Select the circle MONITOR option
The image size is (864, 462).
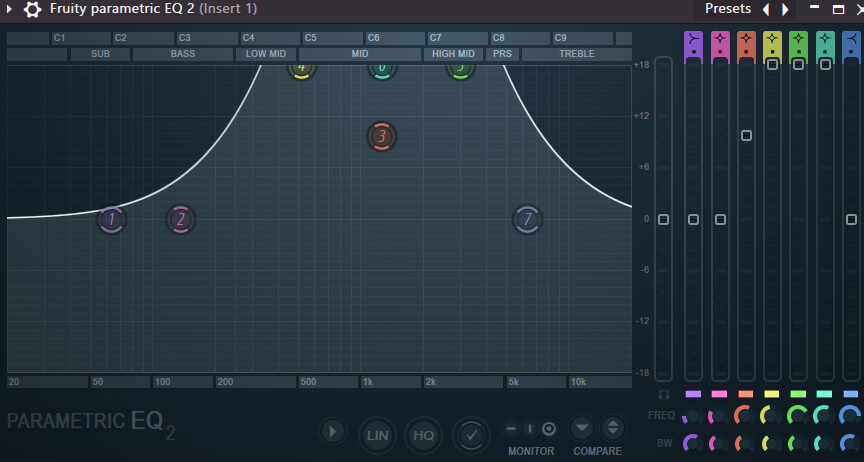549,429
